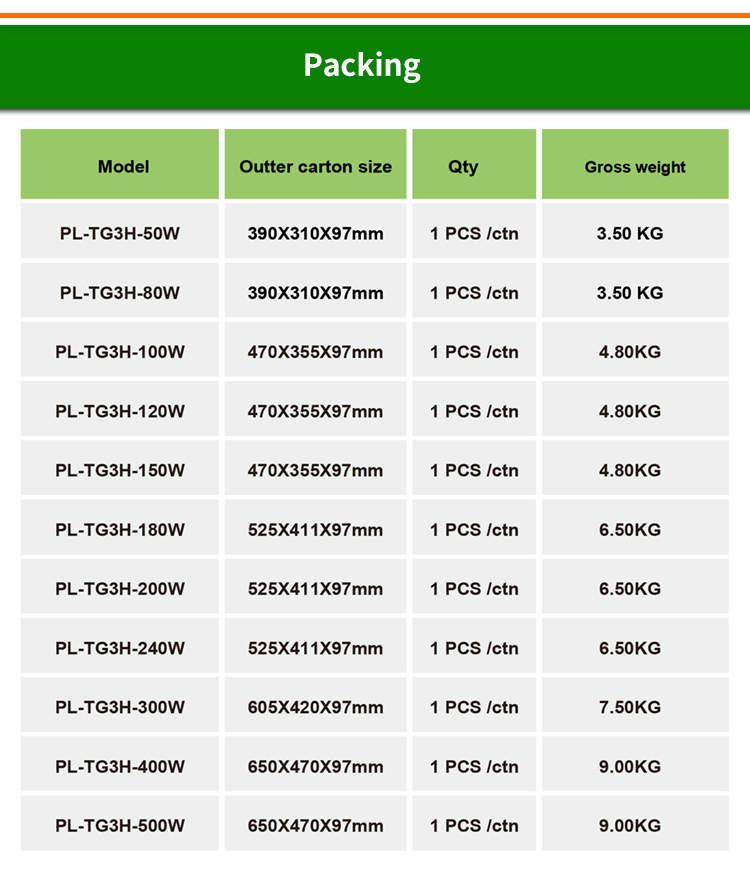Select the Model column header
Viewport: 750px width, 884px height.
pyautogui.click(x=120, y=164)
